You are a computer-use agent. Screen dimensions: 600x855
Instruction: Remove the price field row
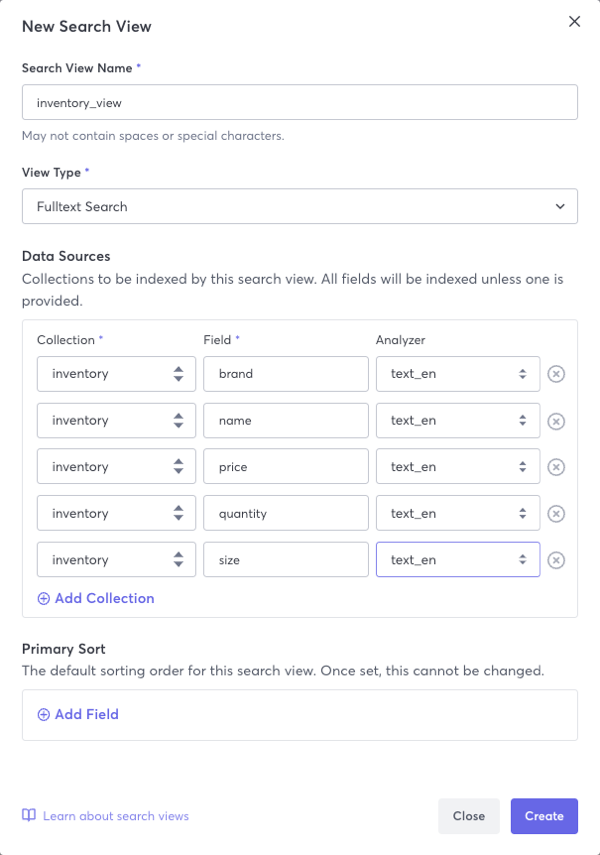pyautogui.click(x=557, y=466)
